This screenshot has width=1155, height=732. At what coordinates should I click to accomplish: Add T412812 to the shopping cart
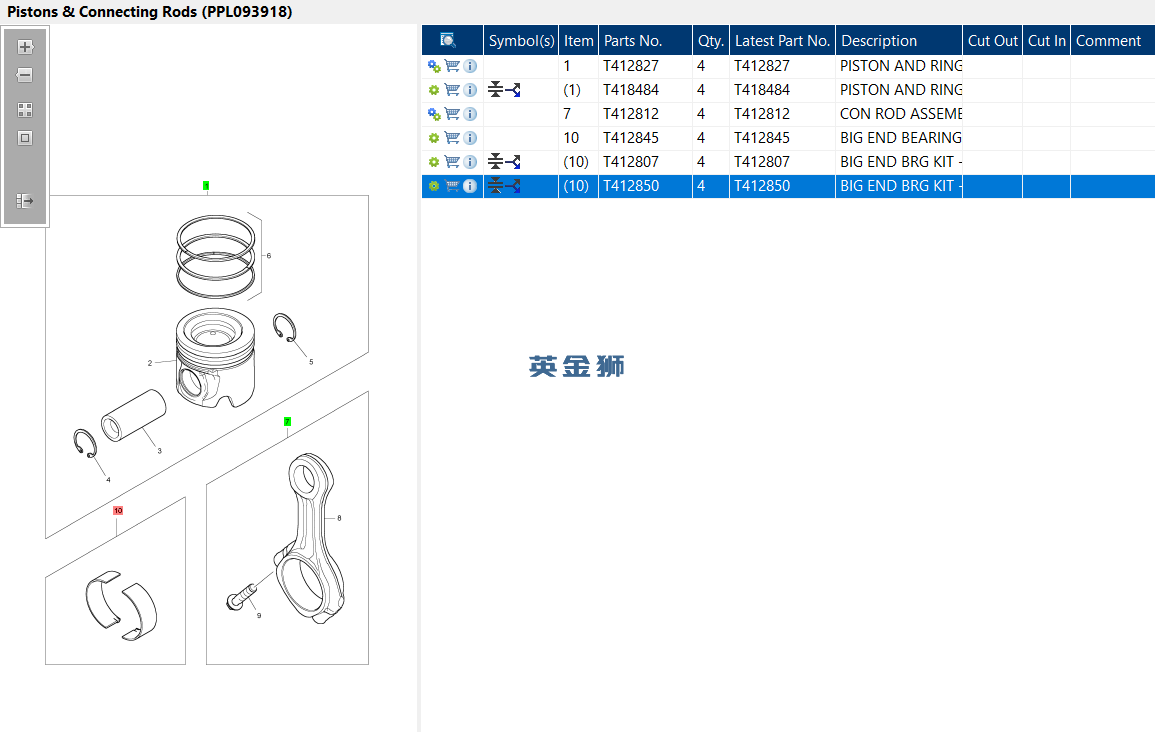click(x=452, y=114)
